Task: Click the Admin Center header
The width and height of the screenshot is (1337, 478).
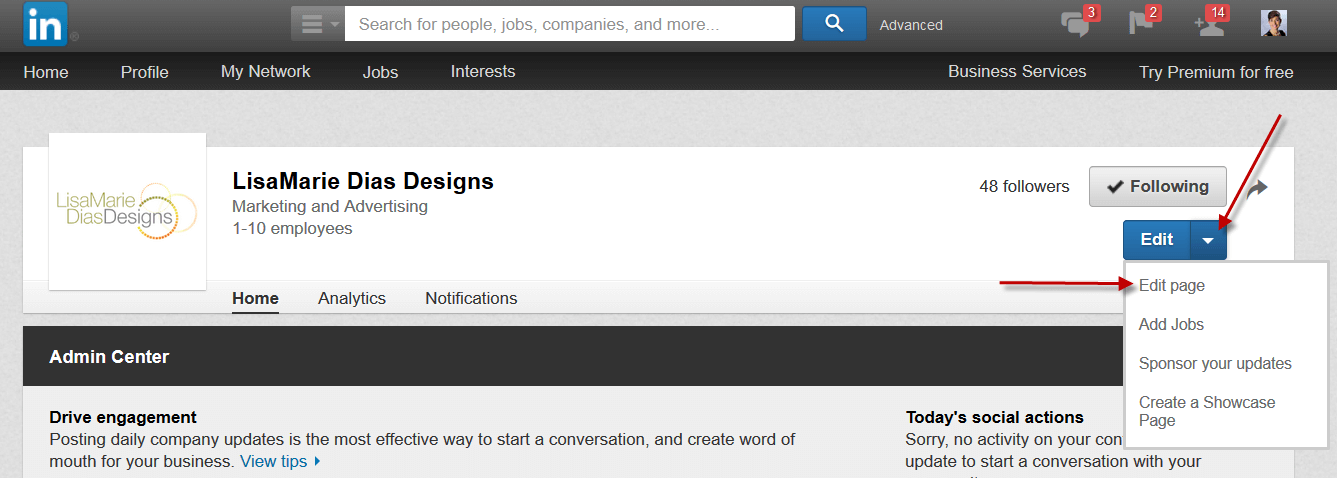Action: 109,357
